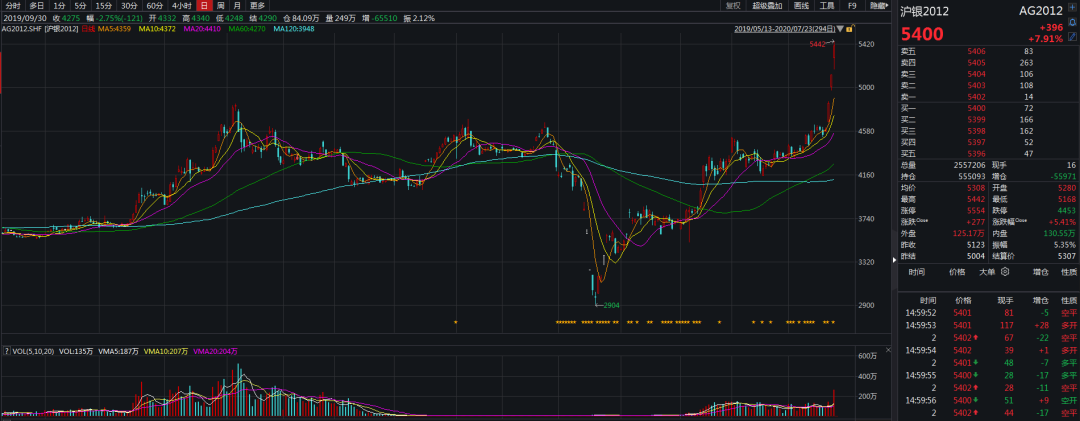Select the weekly 周 period tab
This screenshot has width=1080, height=421.
(x=220, y=6)
